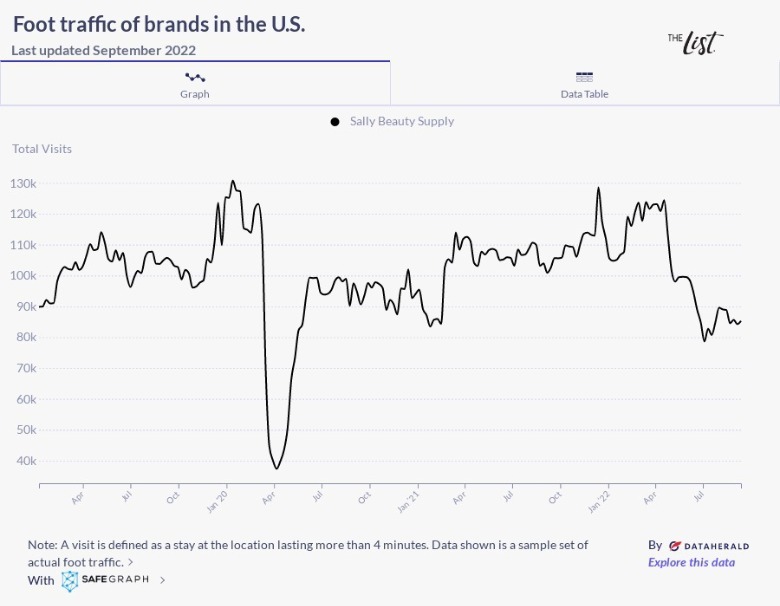Click the Total Visits axis title
Image resolution: width=780 pixels, height=606 pixels.
click(x=42, y=149)
